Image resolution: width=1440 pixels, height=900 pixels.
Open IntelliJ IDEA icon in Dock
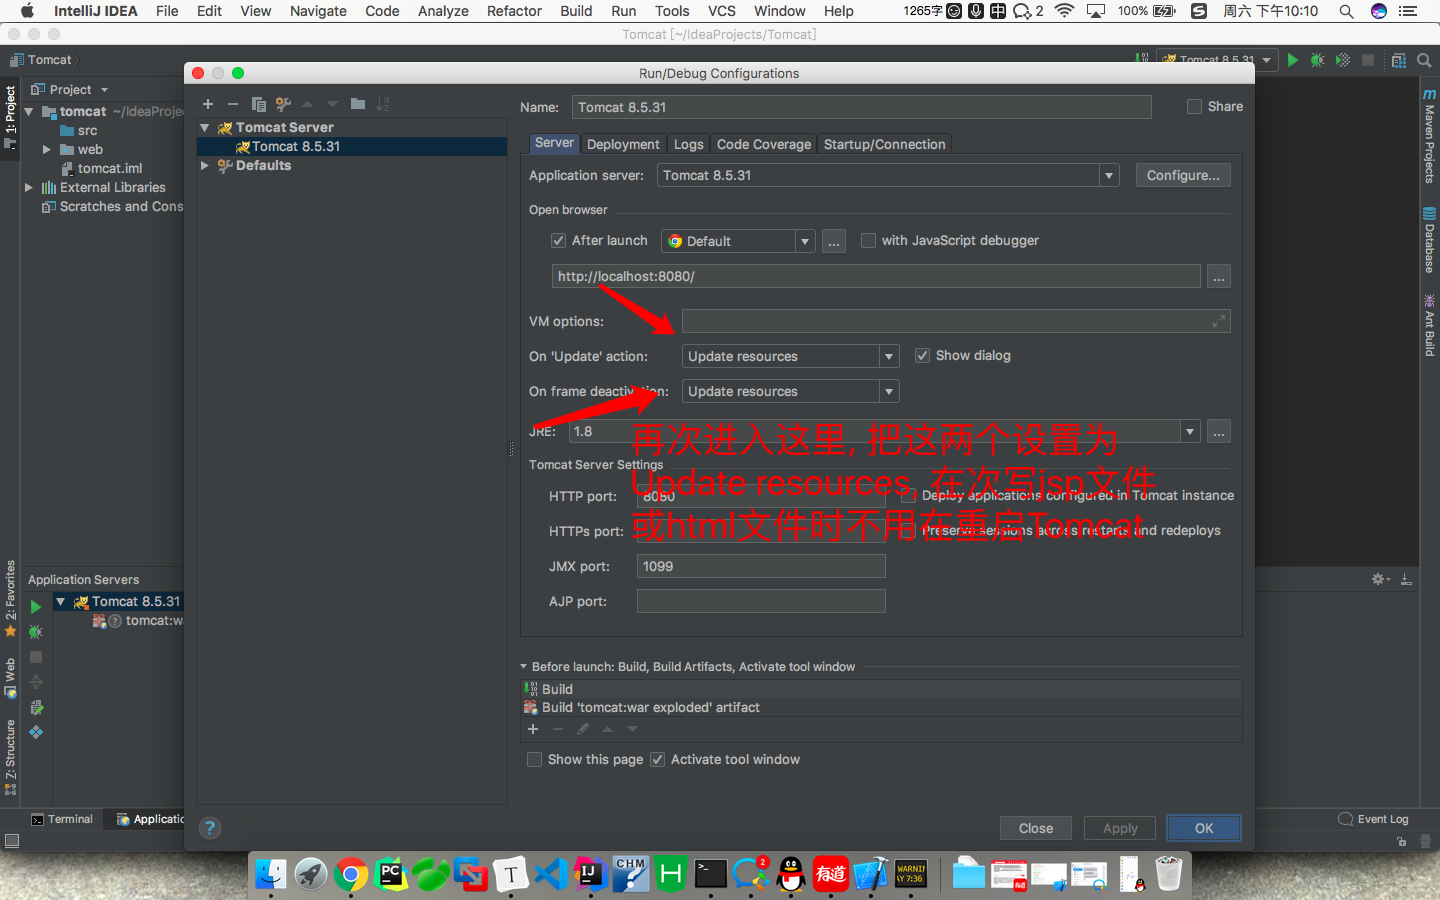(590, 874)
